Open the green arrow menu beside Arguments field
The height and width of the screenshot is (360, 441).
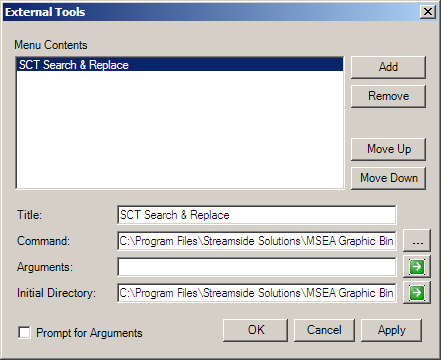(417, 267)
